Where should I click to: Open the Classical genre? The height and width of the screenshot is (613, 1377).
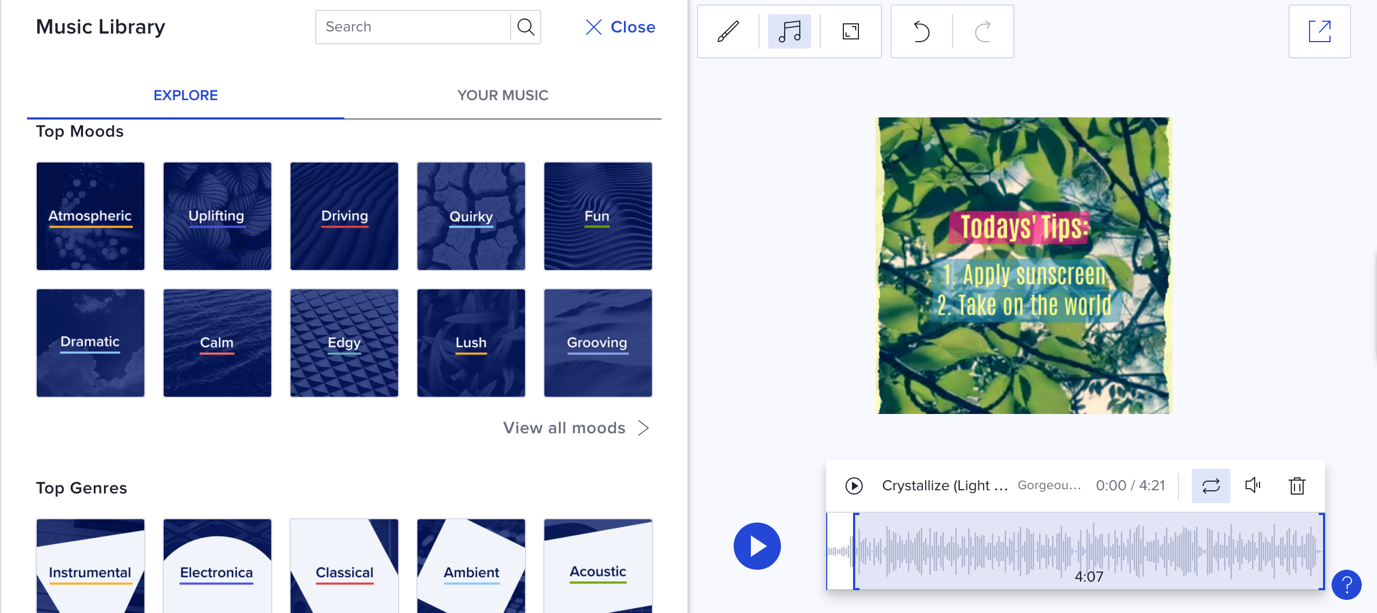344,566
